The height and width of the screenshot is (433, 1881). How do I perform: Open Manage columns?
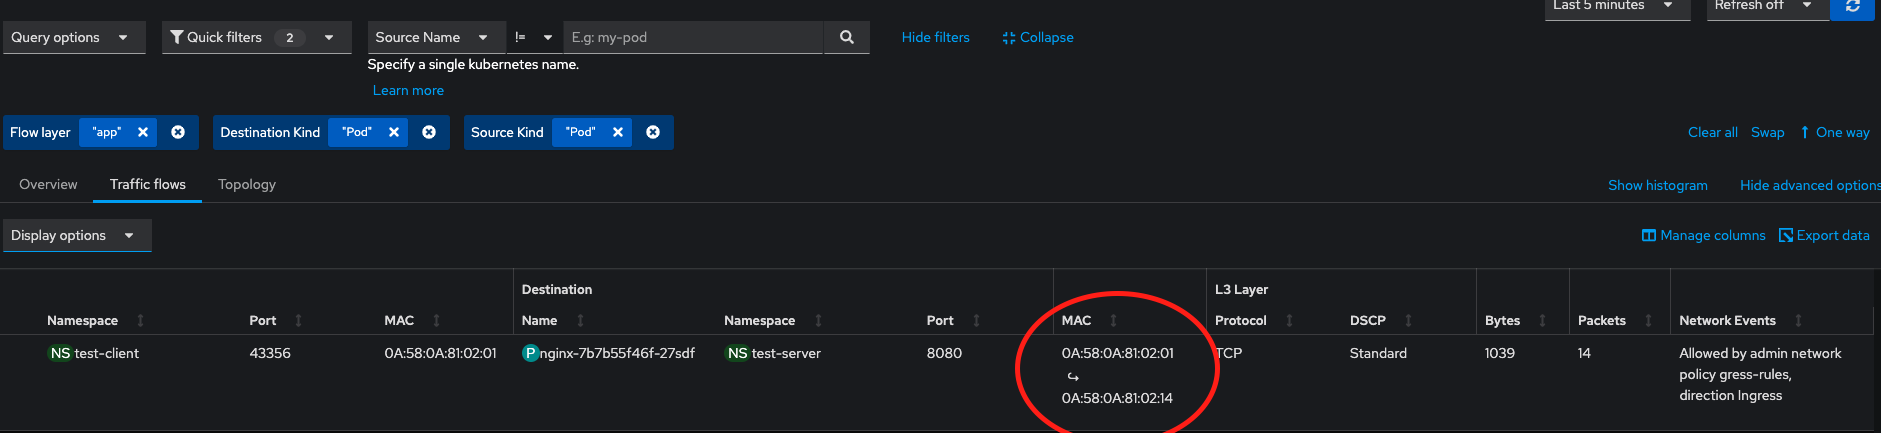coord(1704,235)
